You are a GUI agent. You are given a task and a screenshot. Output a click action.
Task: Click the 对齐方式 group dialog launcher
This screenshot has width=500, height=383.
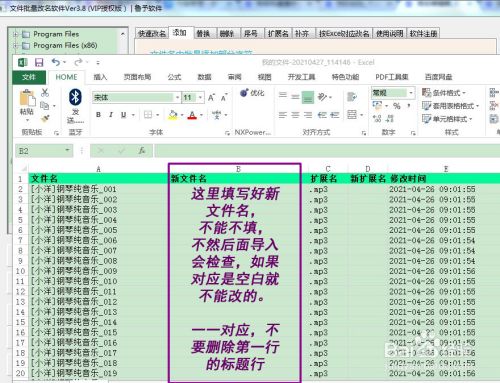click(363, 133)
